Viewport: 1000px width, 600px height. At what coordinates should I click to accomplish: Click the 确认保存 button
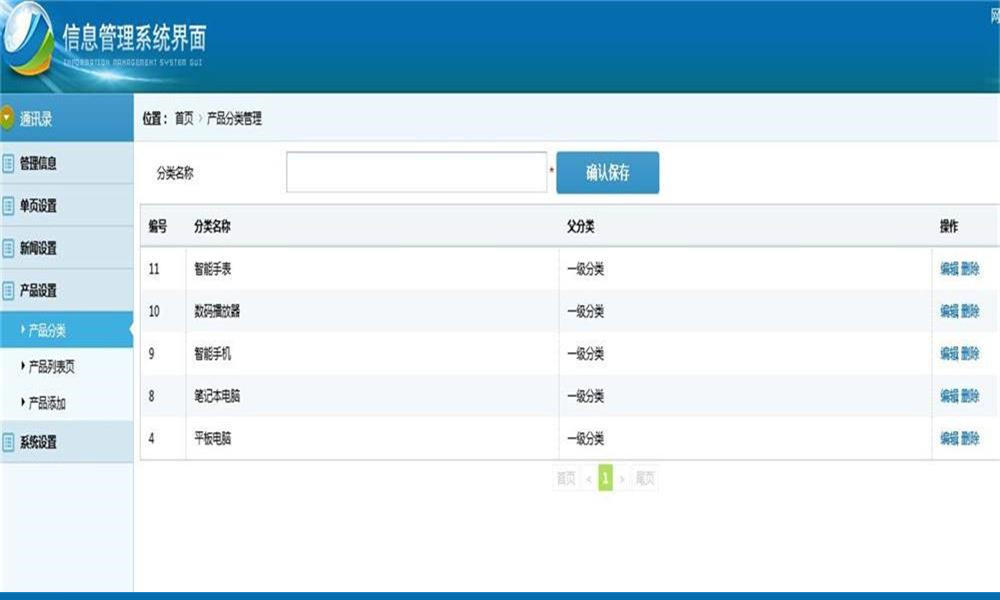608,172
